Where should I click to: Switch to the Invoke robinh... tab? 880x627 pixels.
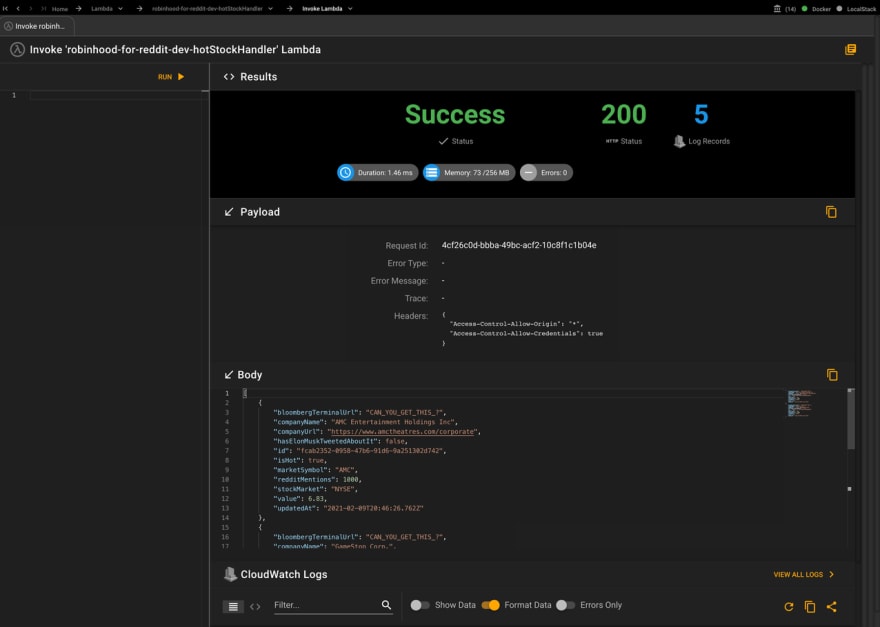(37, 26)
